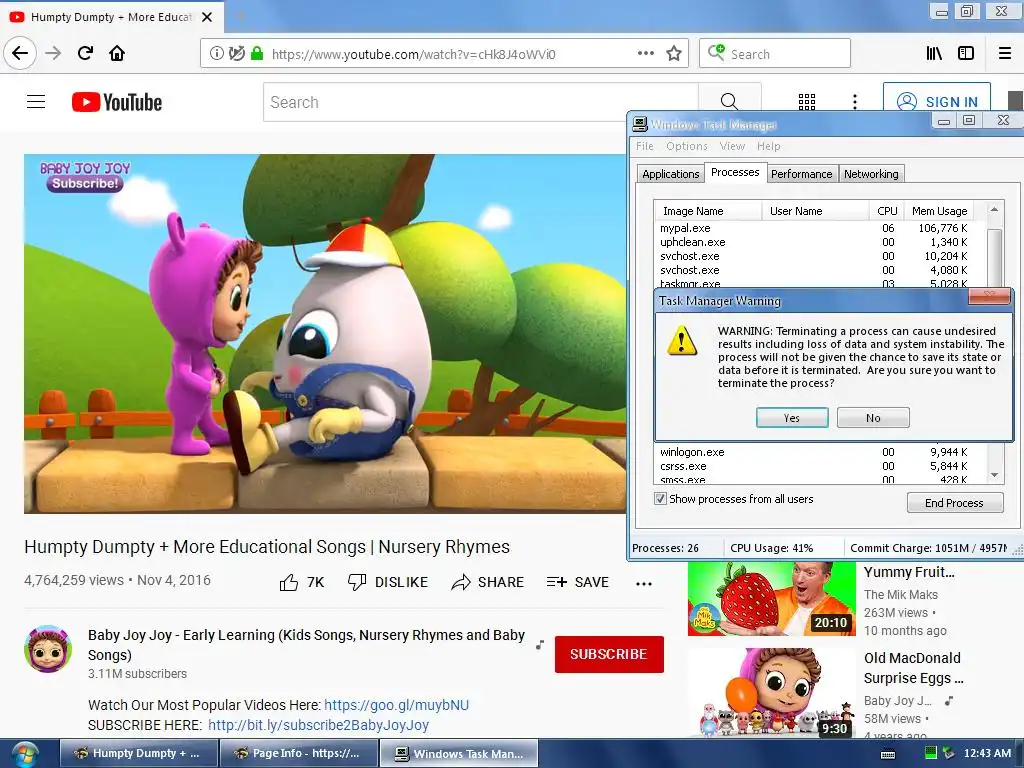Sort processes by User Name column
Screen dimensions: 1024x768
(815, 211)
